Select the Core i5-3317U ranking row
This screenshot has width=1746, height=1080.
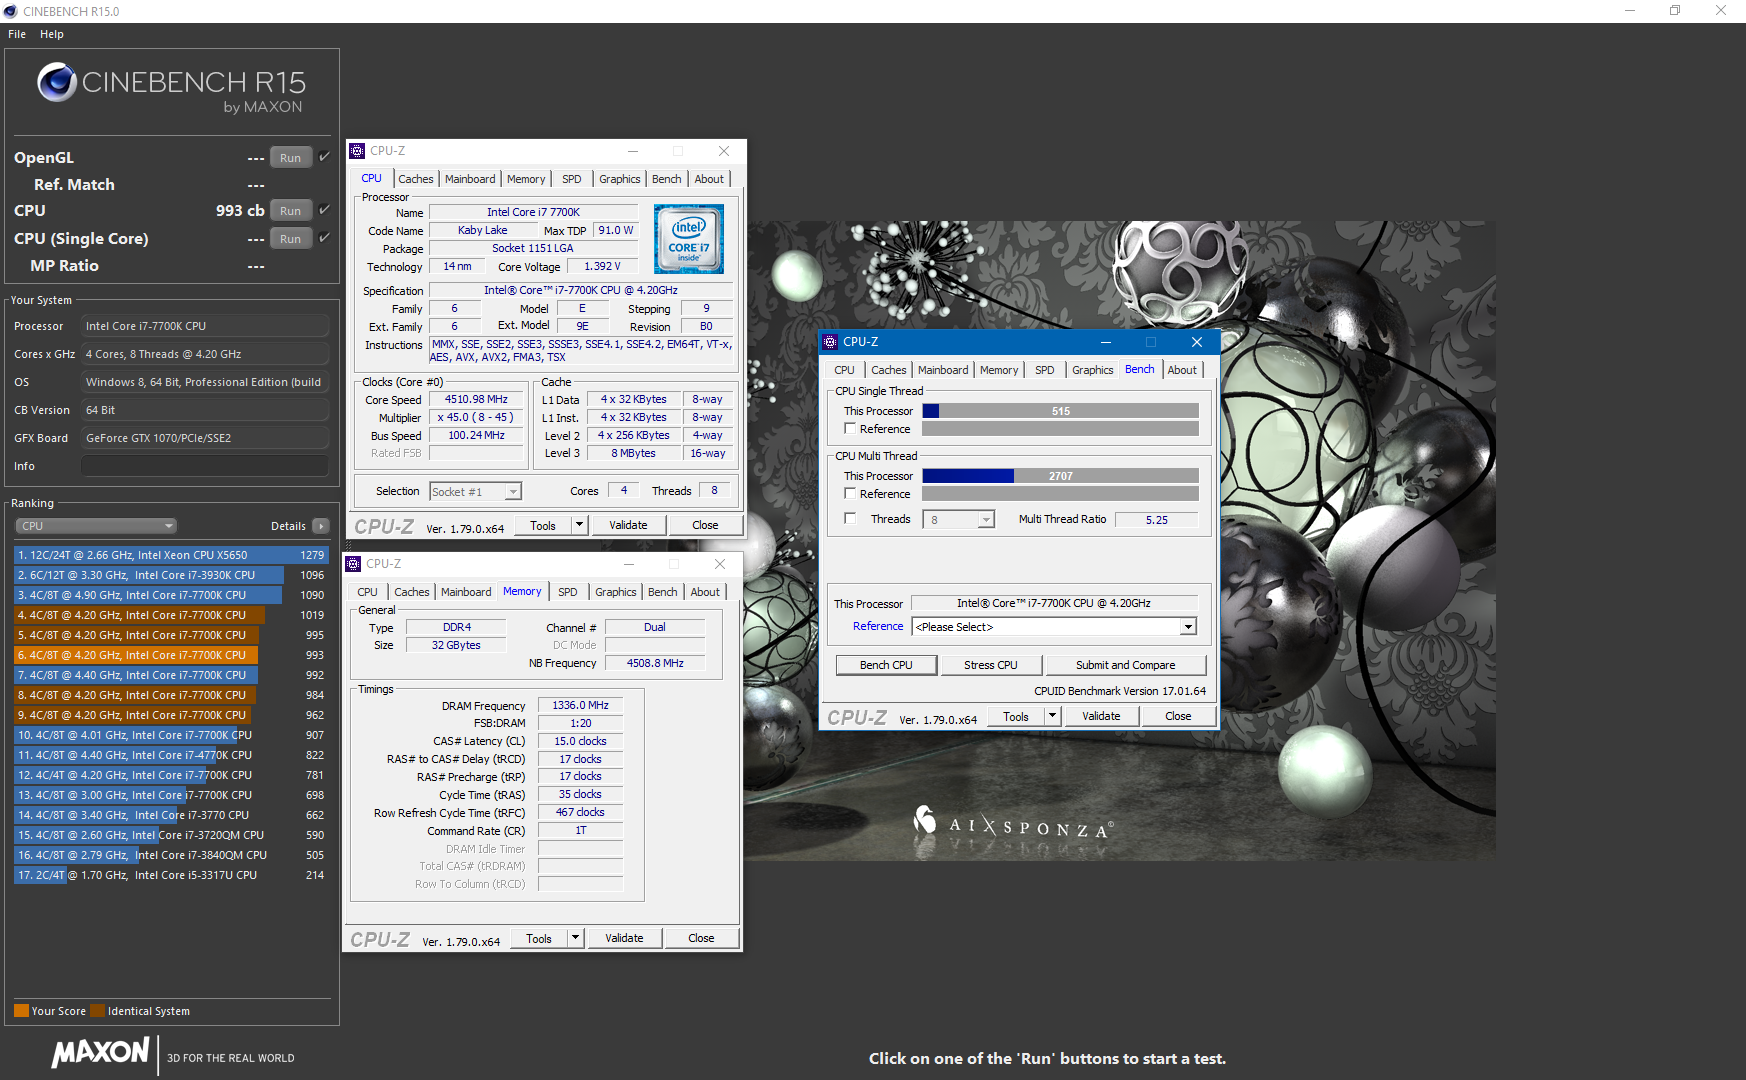[171, 875]
